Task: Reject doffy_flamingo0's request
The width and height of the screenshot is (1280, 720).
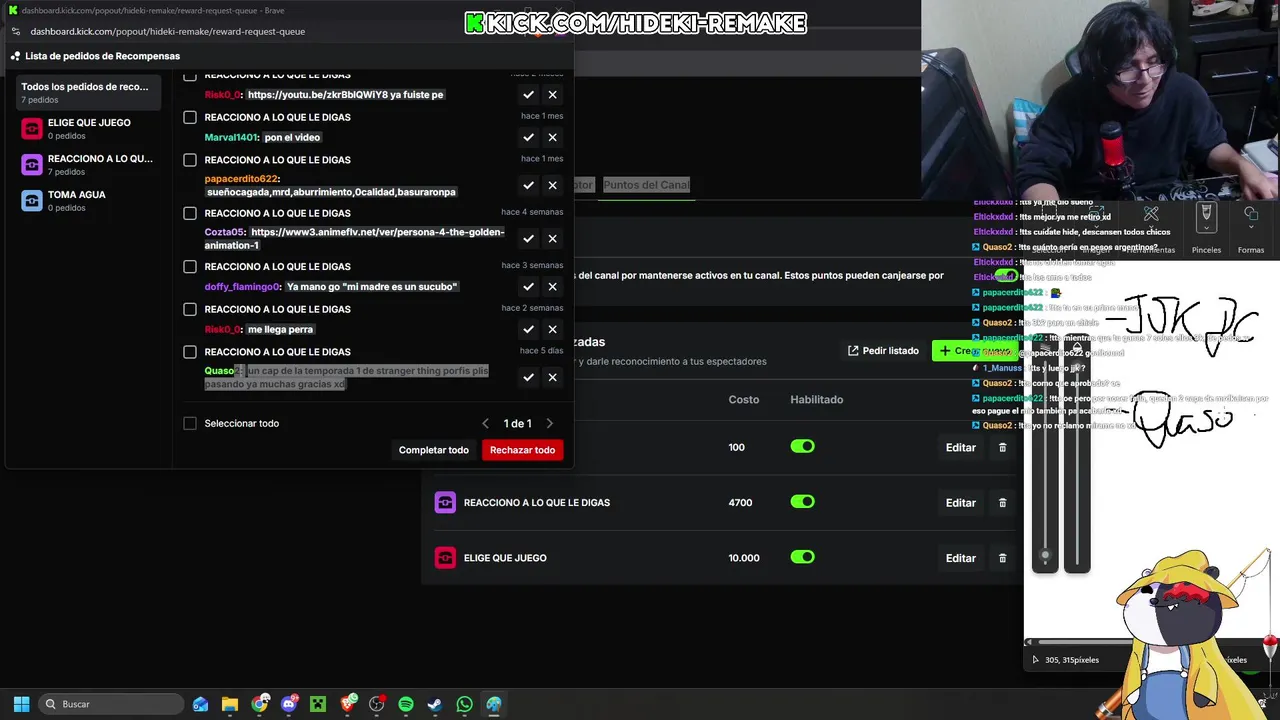Action: pyautogui.click(x=552, y=287)
